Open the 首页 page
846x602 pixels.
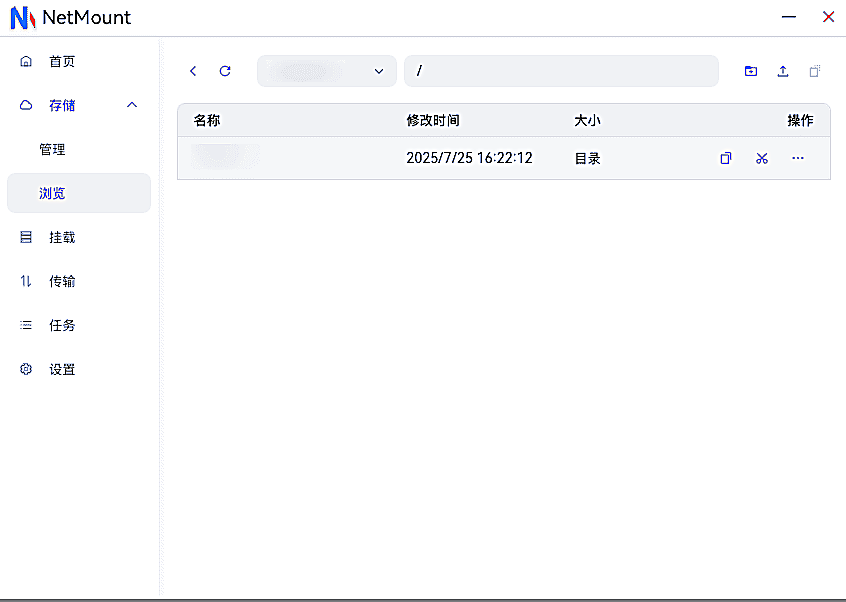click(79, 61)
